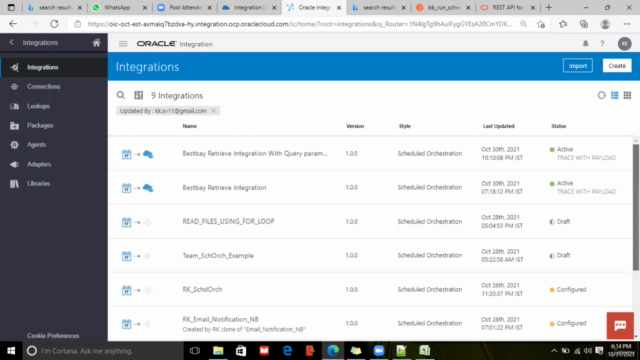This screenshot has width=640, height=360.
Task: Open RK_Email_Notification_NB integration
Action: point(220,319)
